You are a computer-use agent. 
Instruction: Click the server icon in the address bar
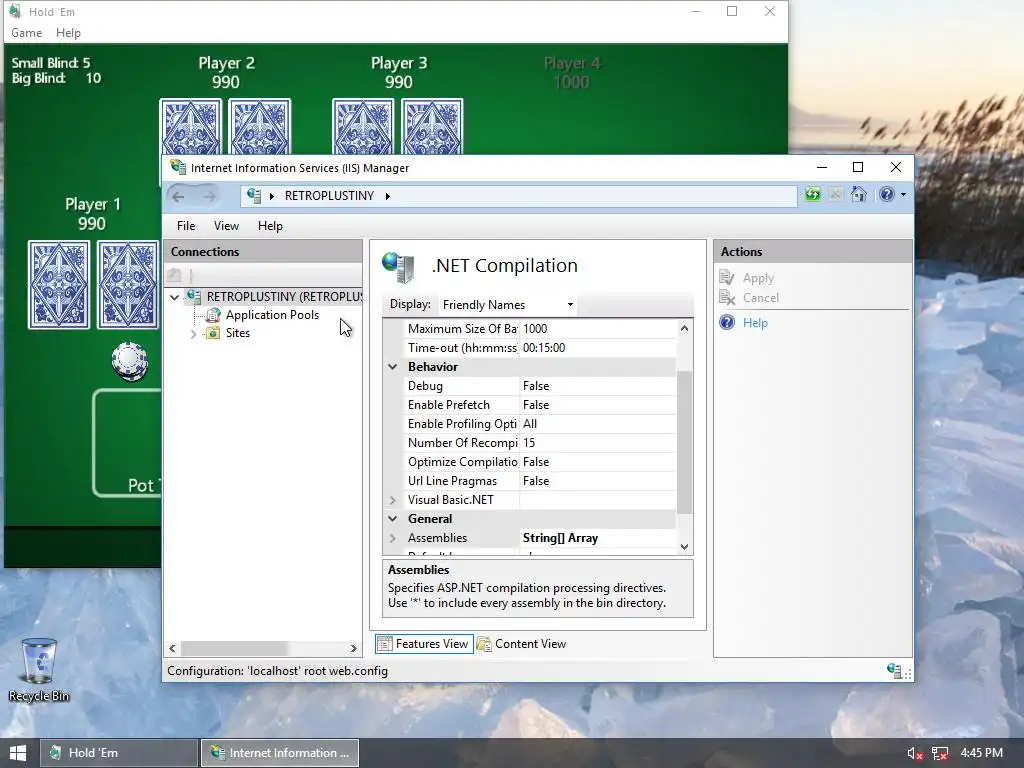[x=254, y=196]
